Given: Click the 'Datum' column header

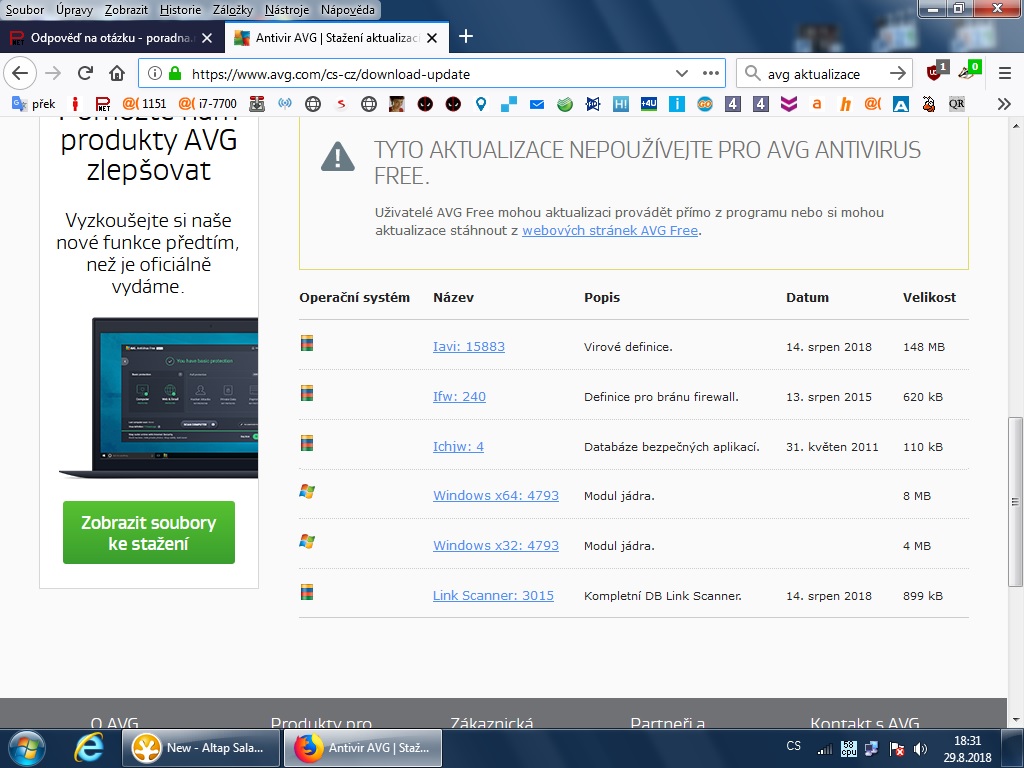Looking at the screenshot, I should [x=807, y=297].
